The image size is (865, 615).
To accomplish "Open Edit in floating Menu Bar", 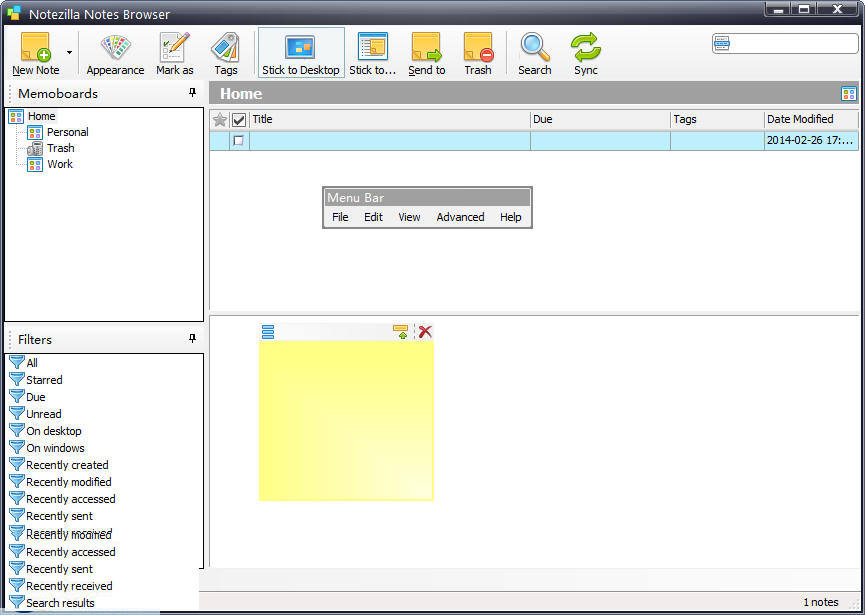I will 373,217.
